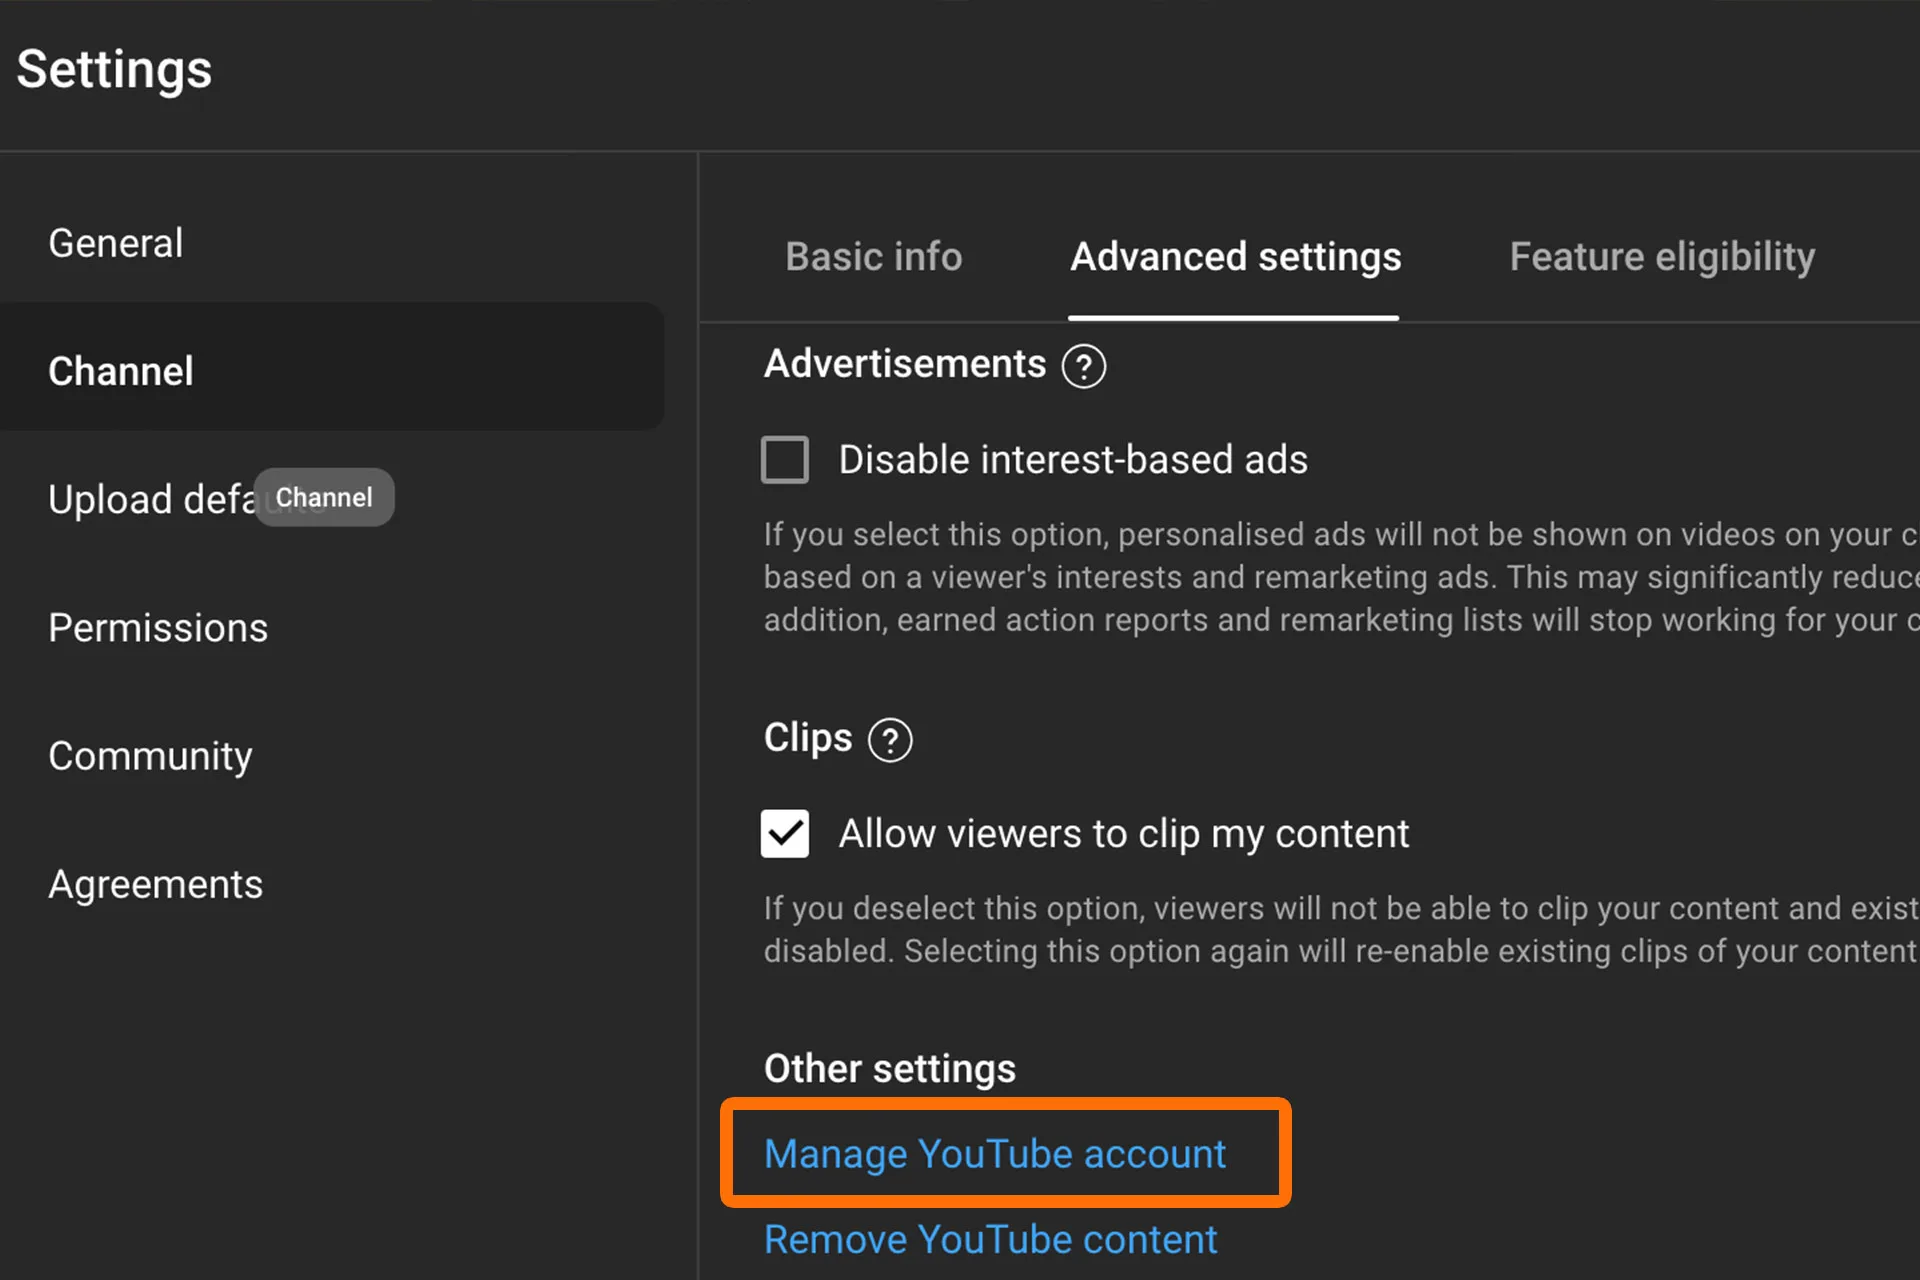Open Community settings section
The height and width of the screenshot is (1280, 1920).
point(150,756)
